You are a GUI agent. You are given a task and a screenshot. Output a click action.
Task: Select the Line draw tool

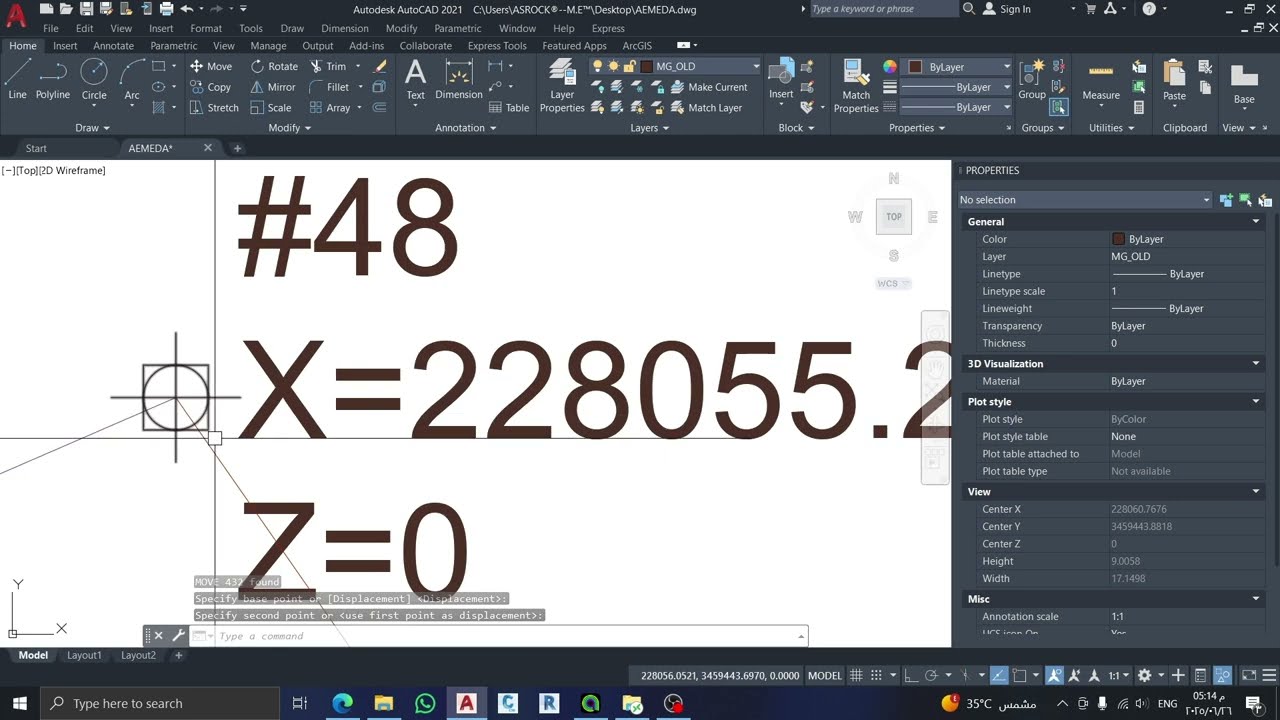pyautogui.click(x=17, y=80)
